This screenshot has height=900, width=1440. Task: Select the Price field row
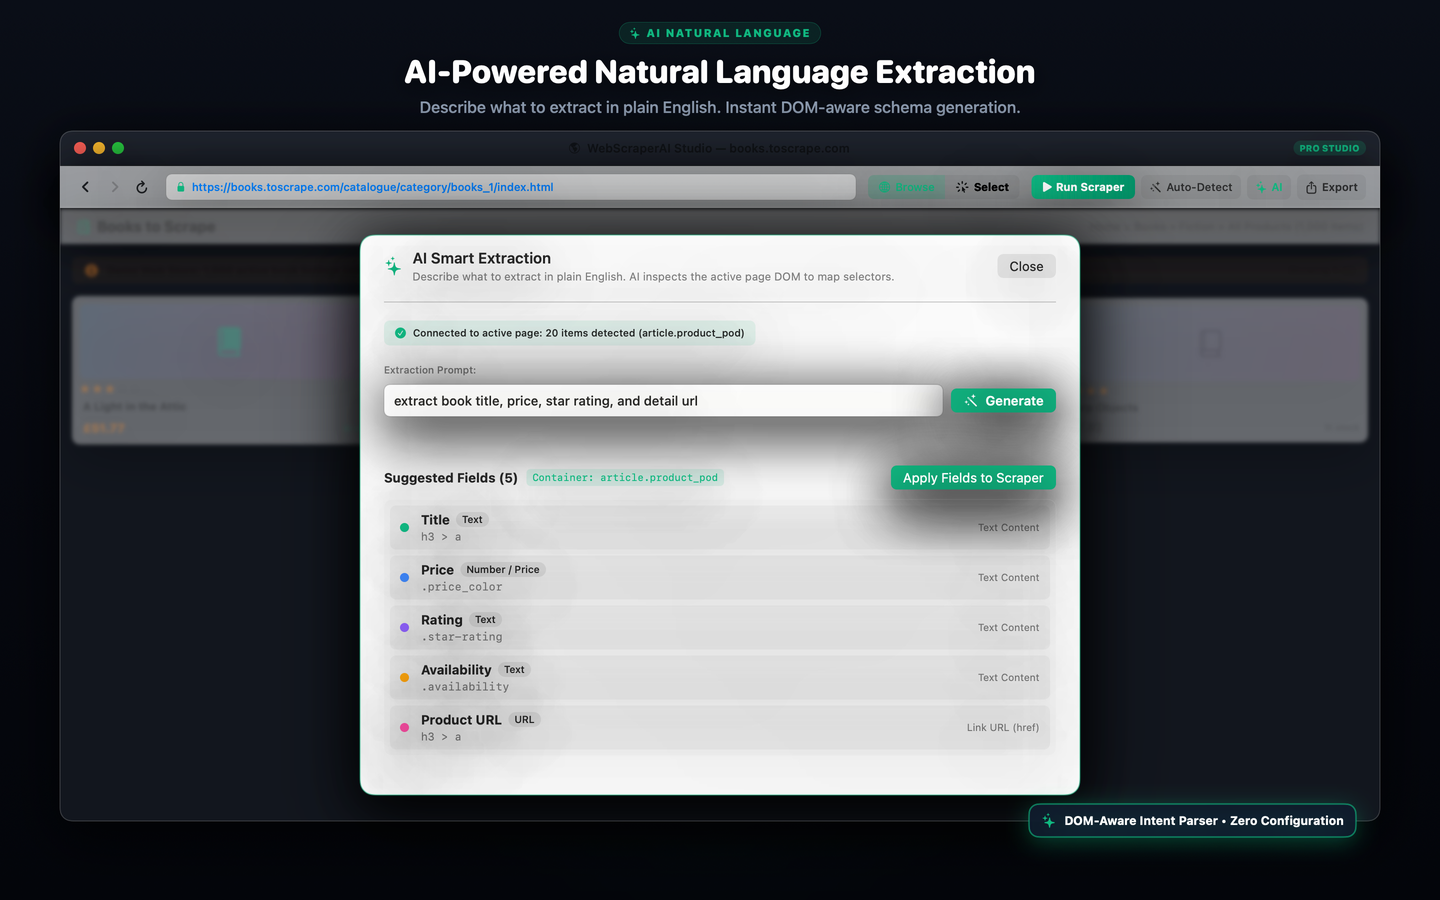720,578
